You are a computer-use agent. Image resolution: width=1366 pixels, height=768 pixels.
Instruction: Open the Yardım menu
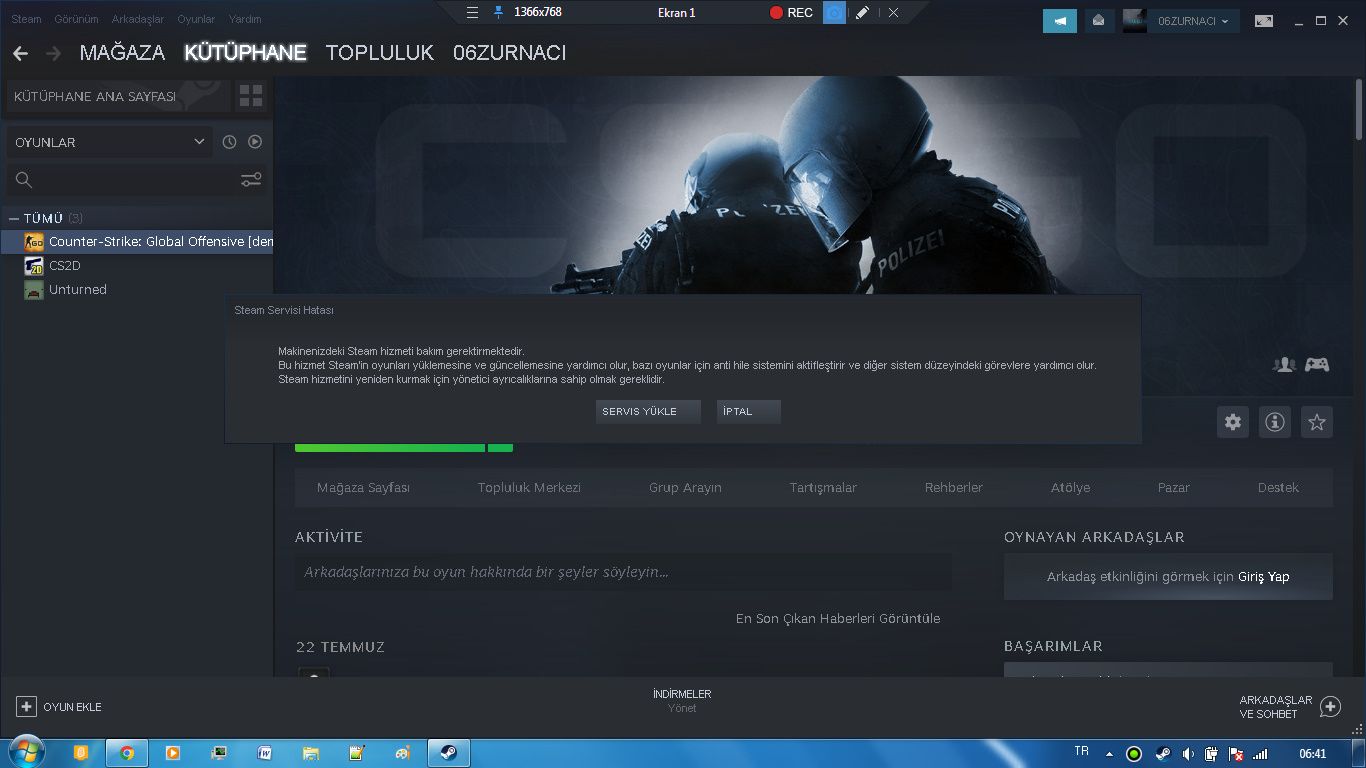245,19
